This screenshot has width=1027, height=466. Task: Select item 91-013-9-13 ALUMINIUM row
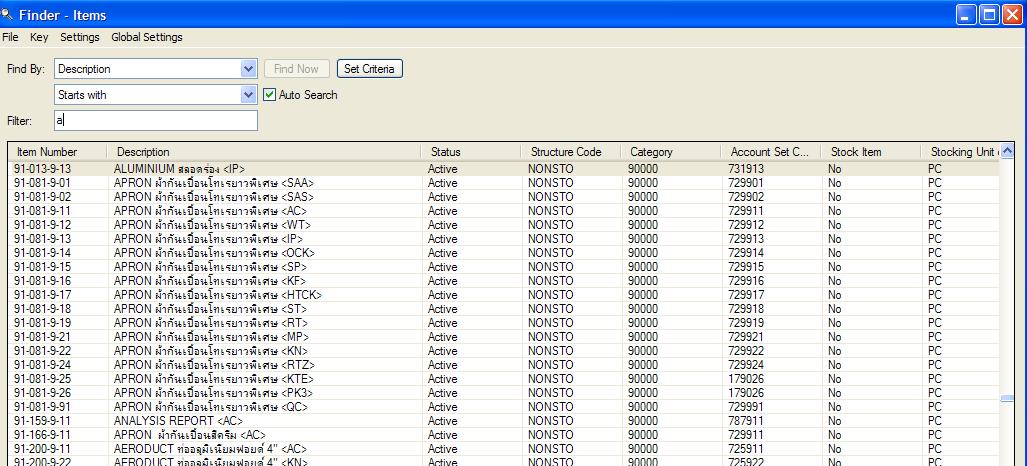(504, 168)
